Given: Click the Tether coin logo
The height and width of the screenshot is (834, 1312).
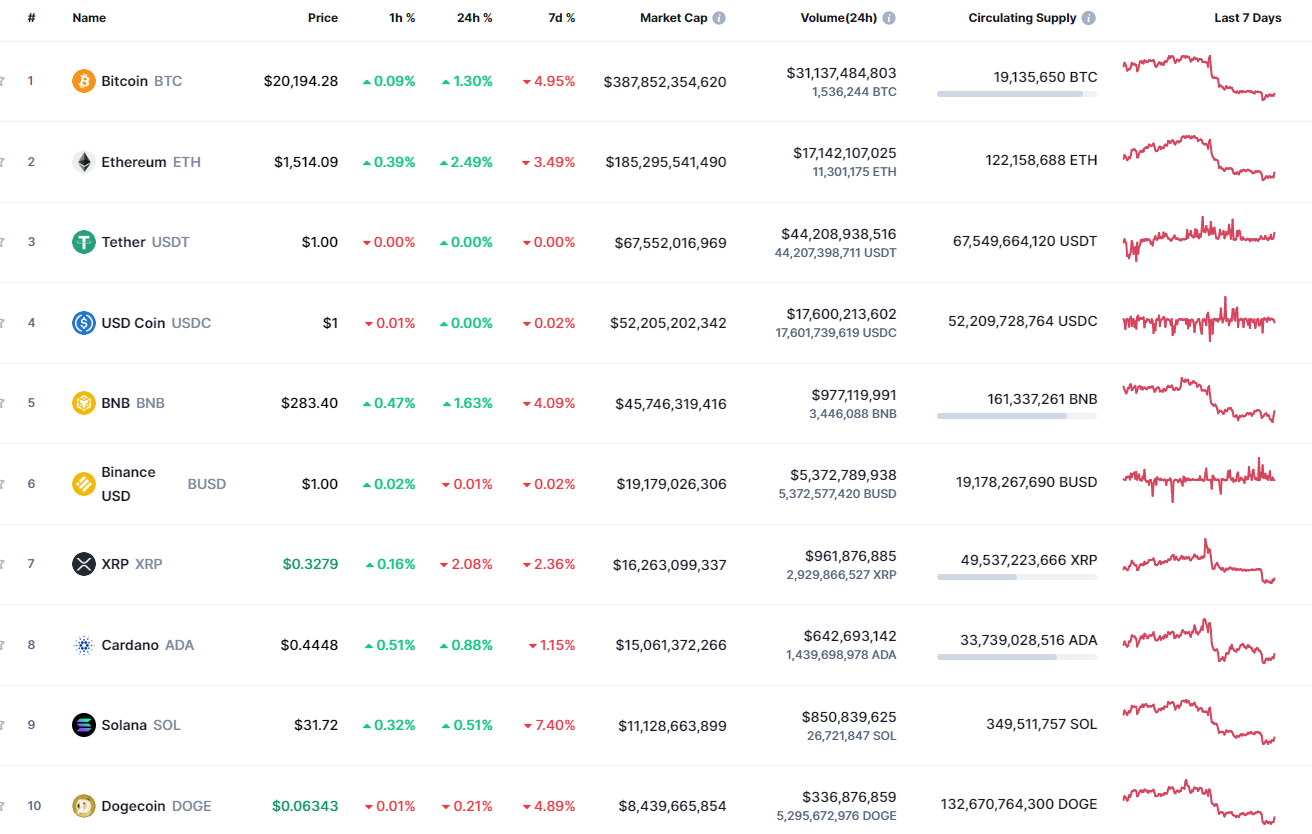Looking at the screenshot, I should coord(84,242).
